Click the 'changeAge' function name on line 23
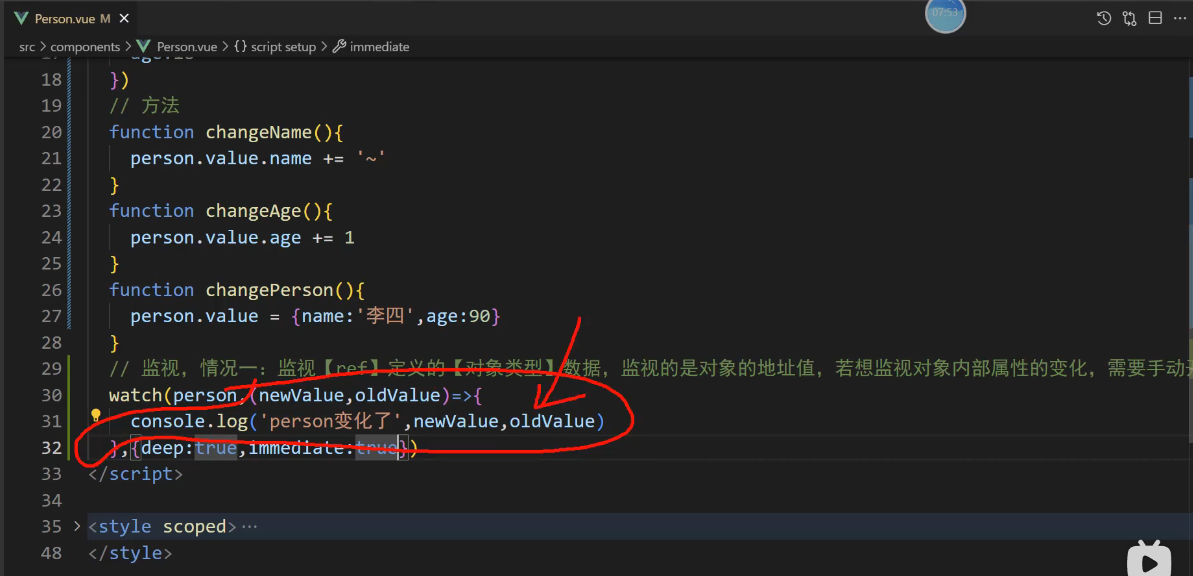 click(x=253, y=211)
